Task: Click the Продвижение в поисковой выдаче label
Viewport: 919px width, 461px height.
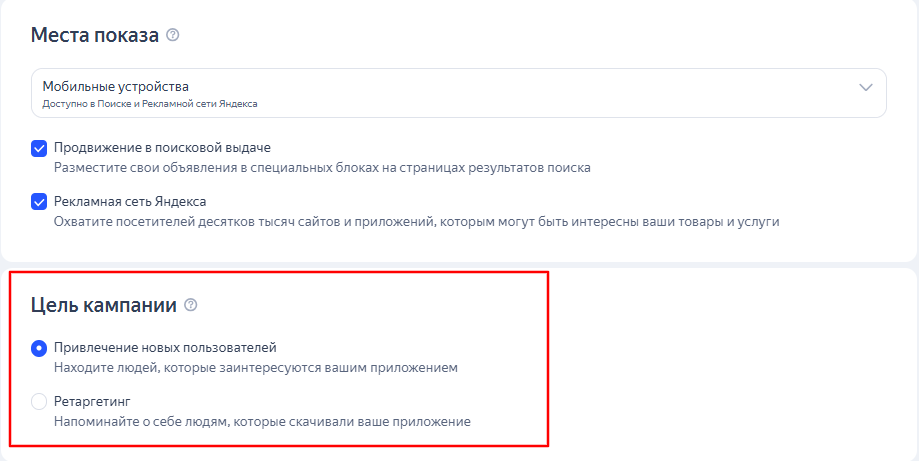Action: [162, 148]
